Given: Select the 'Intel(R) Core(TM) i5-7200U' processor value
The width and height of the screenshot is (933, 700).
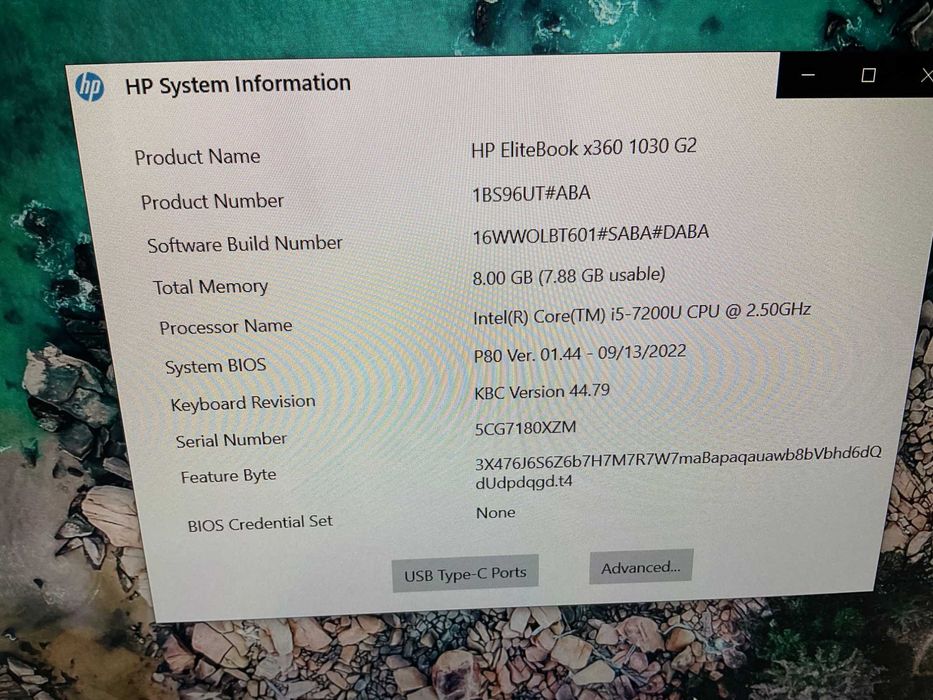Looking at the screenshot, I should click(642, 314).
